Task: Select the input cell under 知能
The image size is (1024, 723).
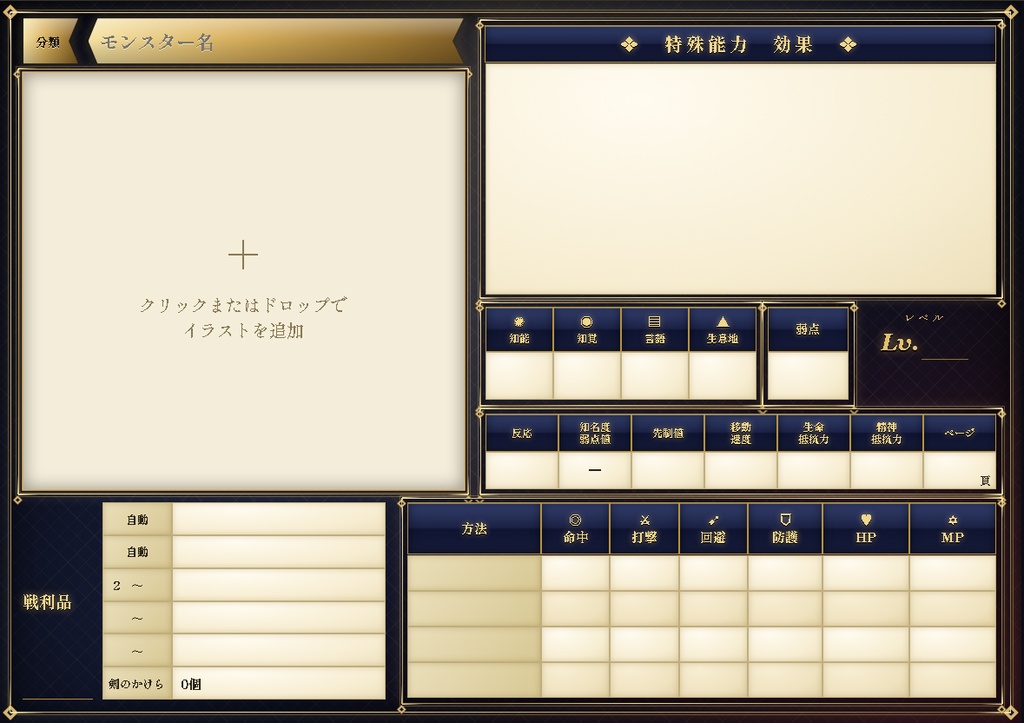Action: 519,375
